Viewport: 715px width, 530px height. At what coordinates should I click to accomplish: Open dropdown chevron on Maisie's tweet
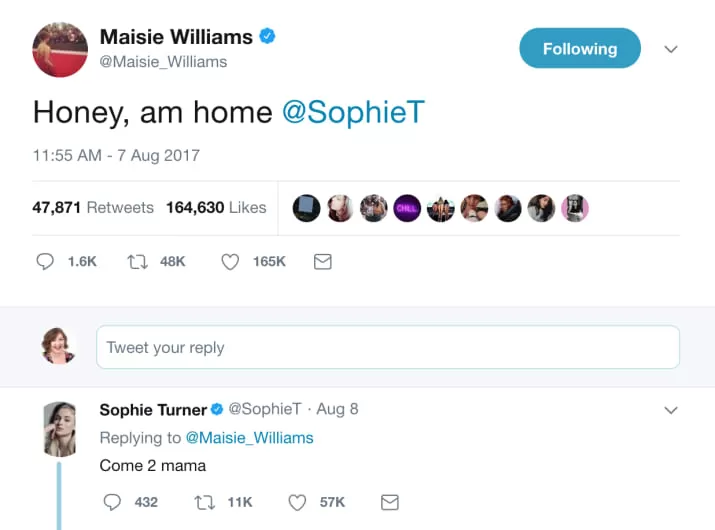click(671, 49)
